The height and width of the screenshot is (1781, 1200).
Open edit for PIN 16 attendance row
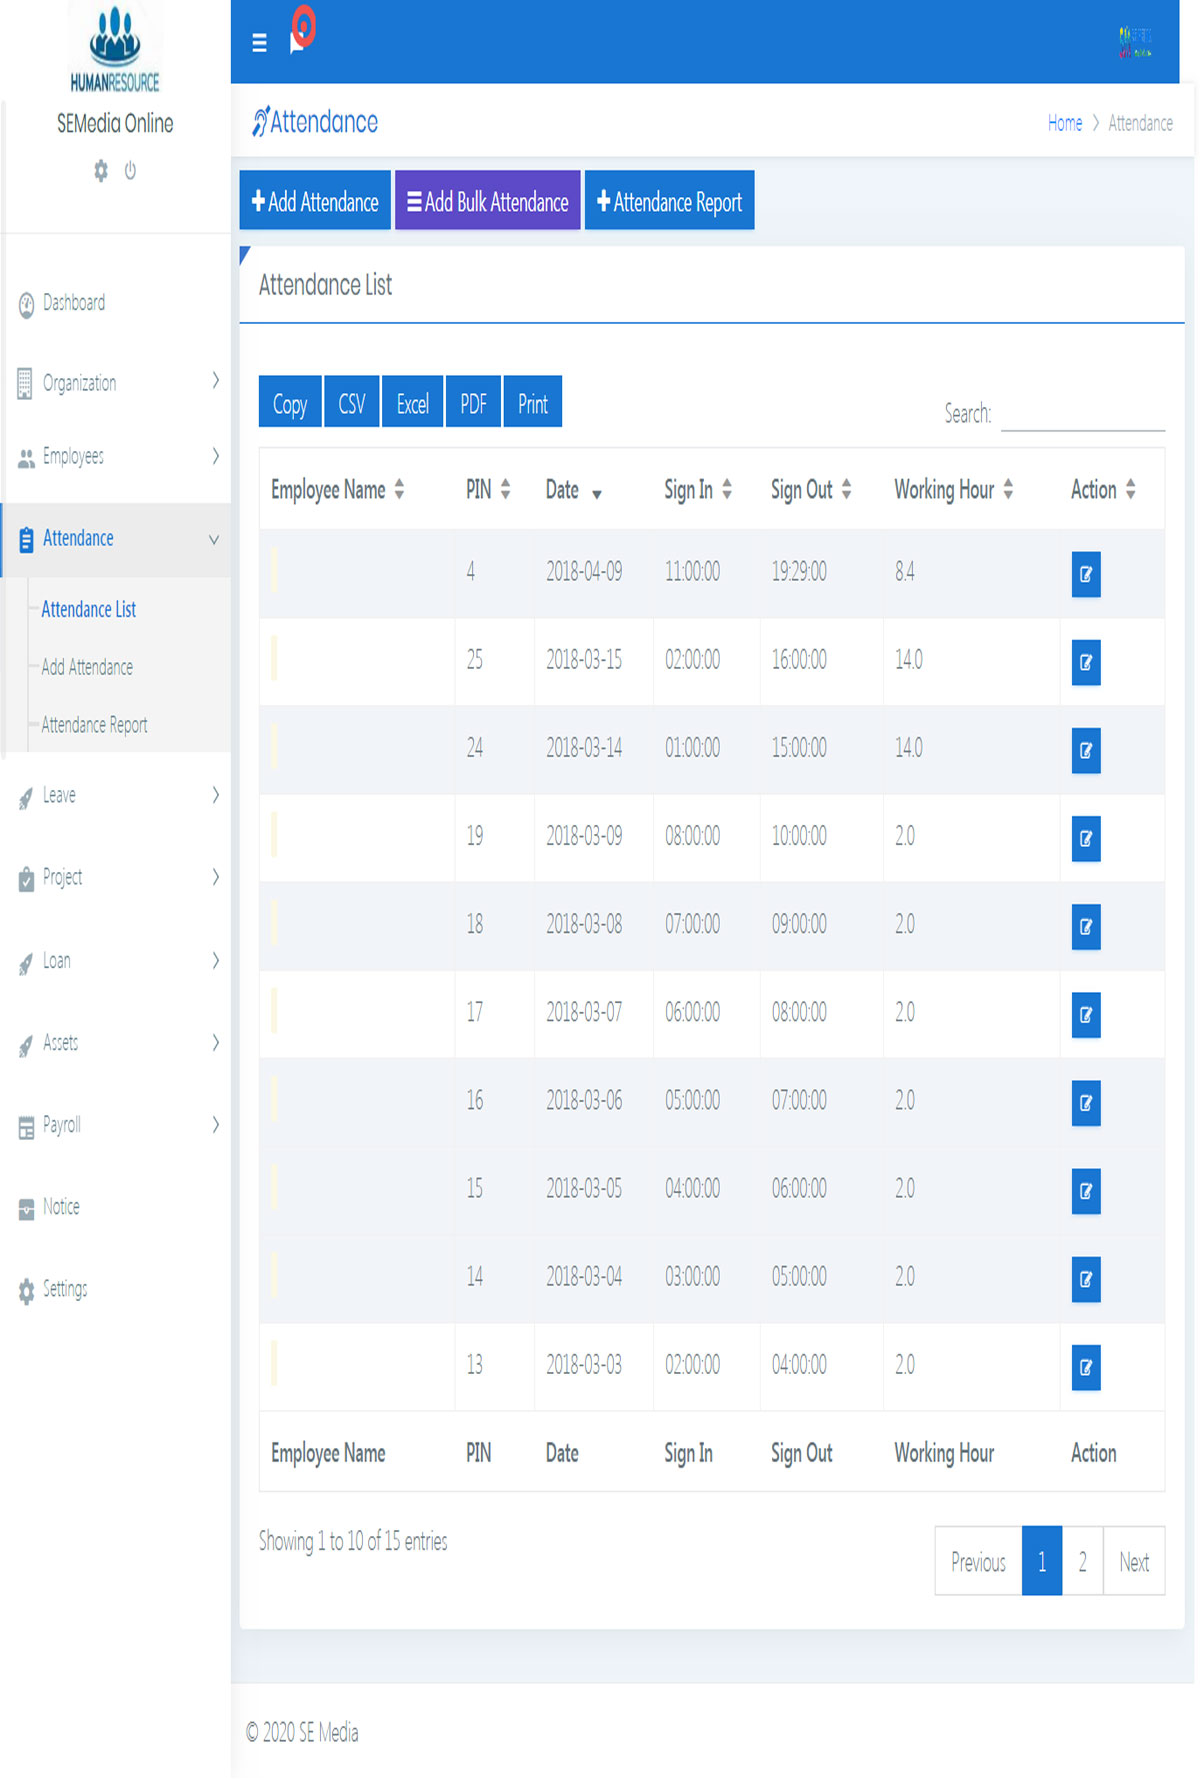1086,1103
